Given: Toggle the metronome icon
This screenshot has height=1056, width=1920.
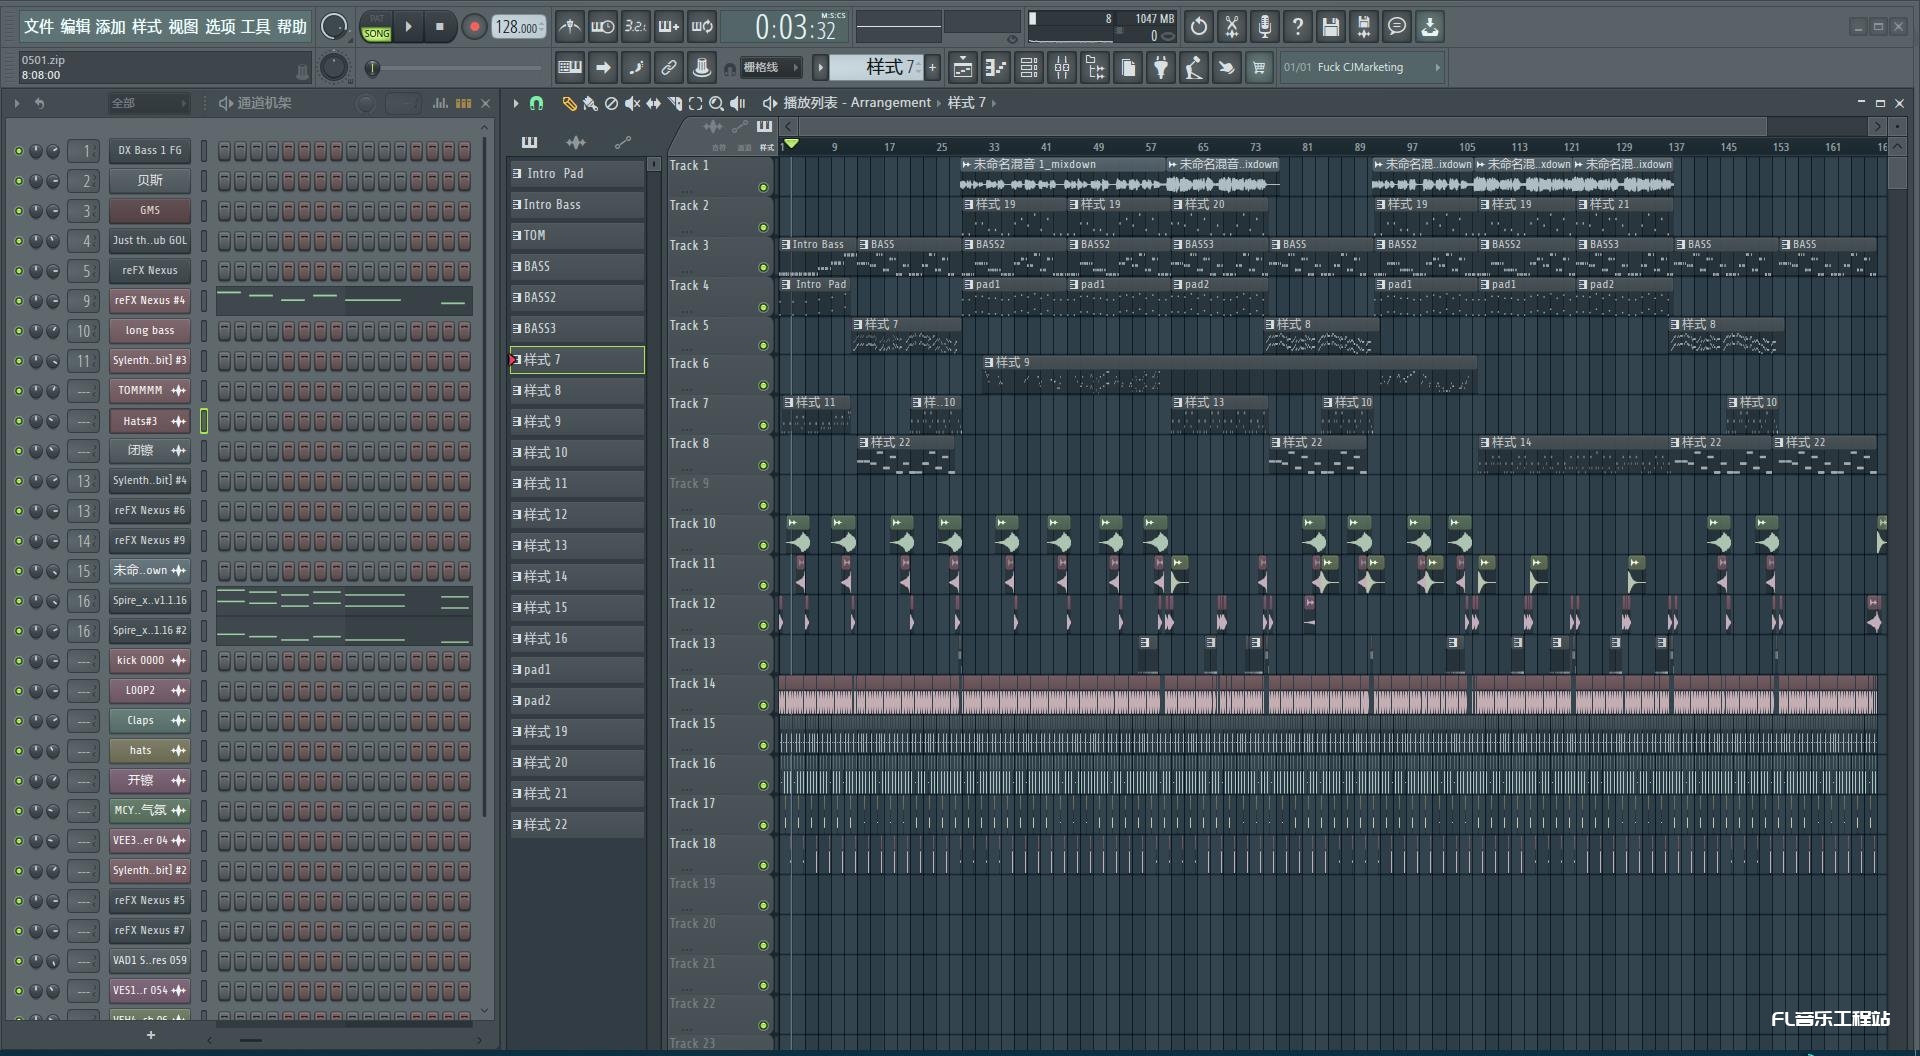Looking at the screenshot, I should [570, 27].
